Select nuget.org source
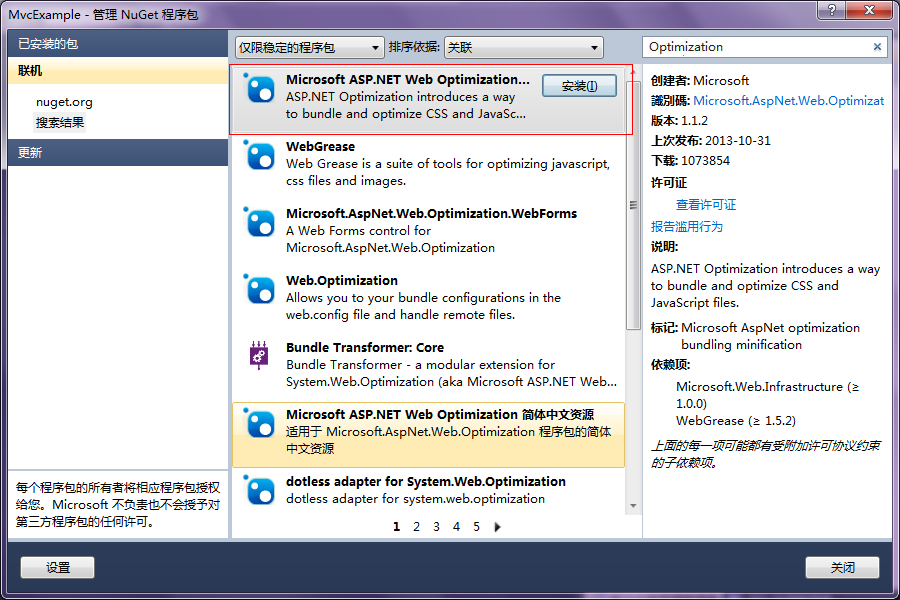 64,102
